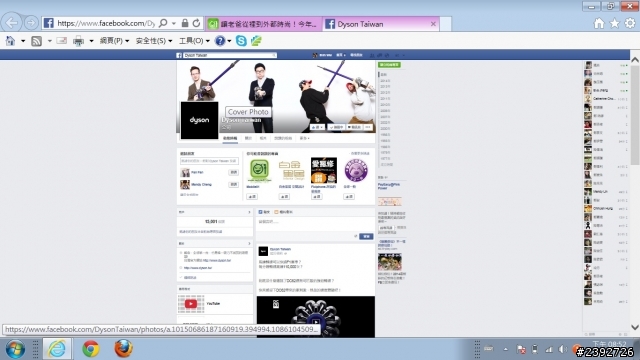Click the blue post submit button
640x360 pixels.
tap(366, 236)
